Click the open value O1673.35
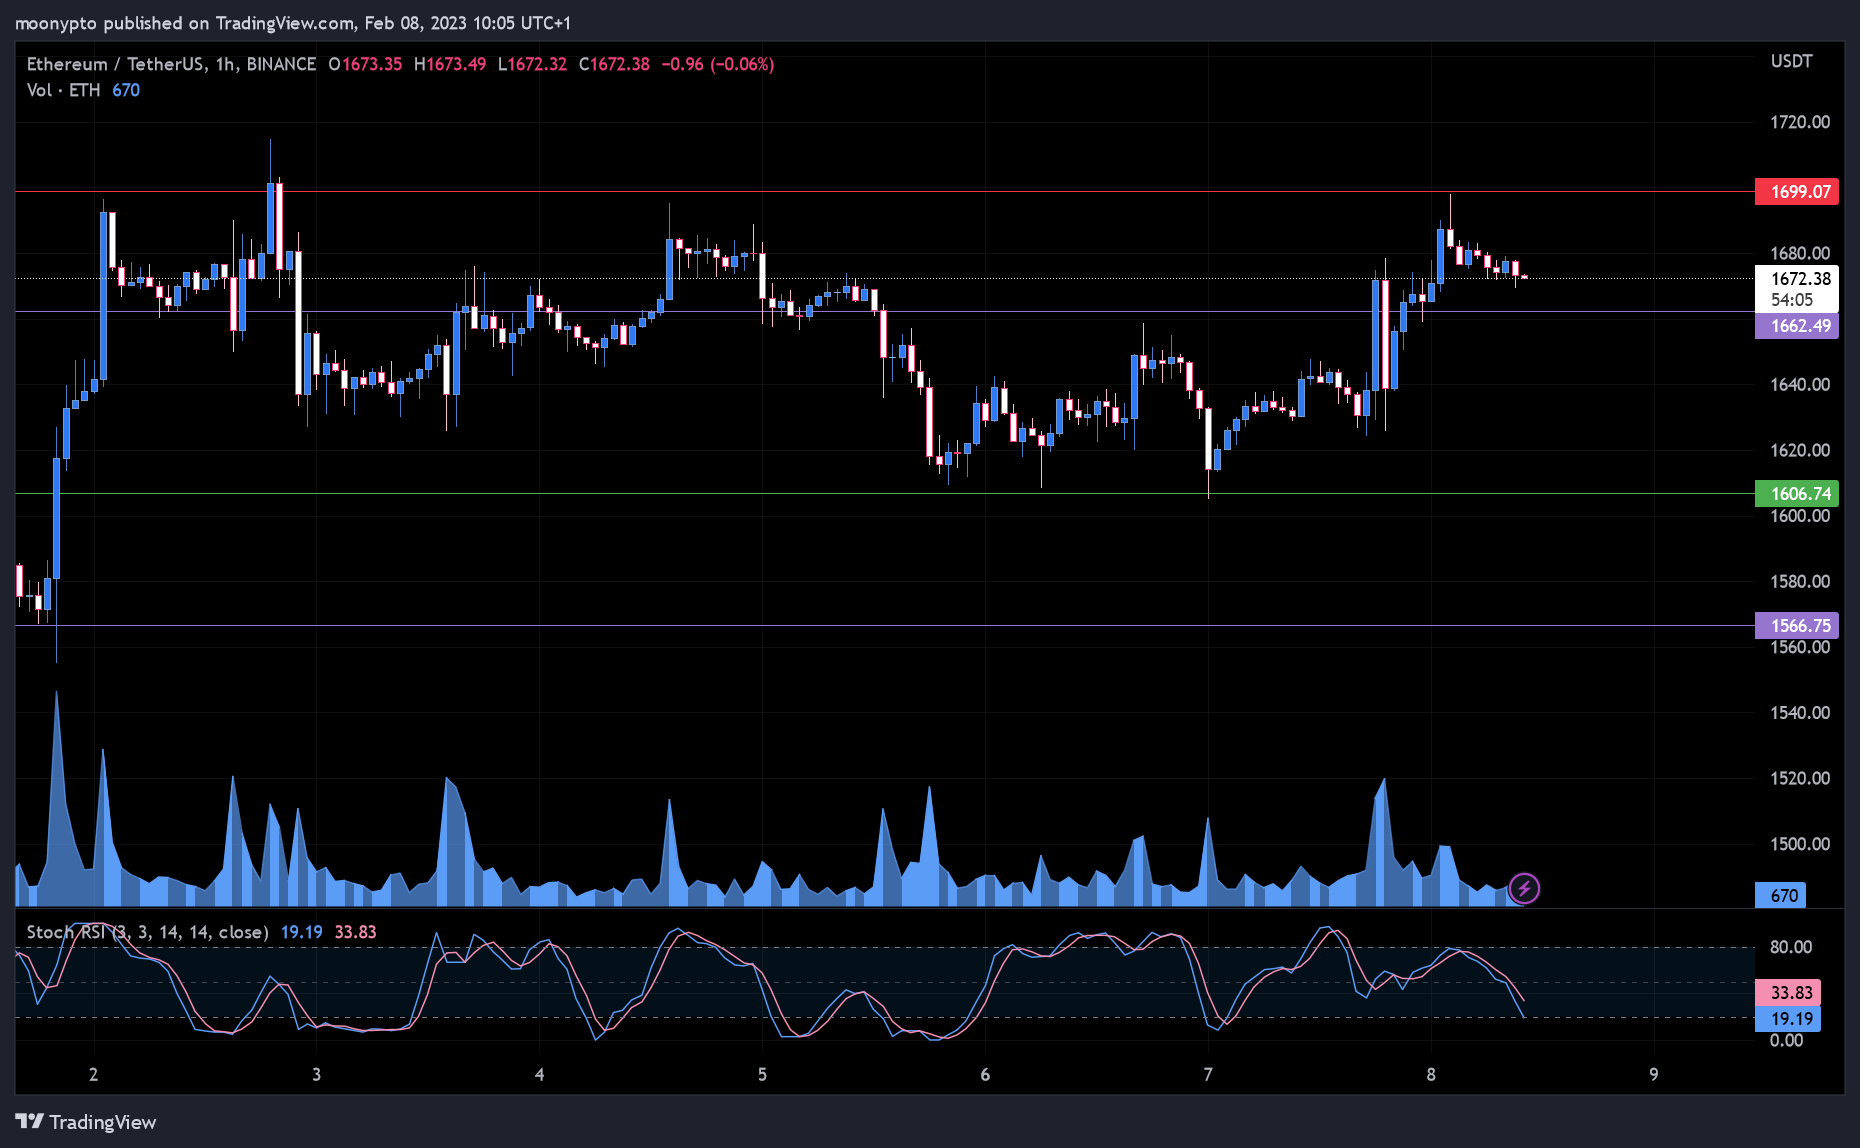 pos(365,64)
